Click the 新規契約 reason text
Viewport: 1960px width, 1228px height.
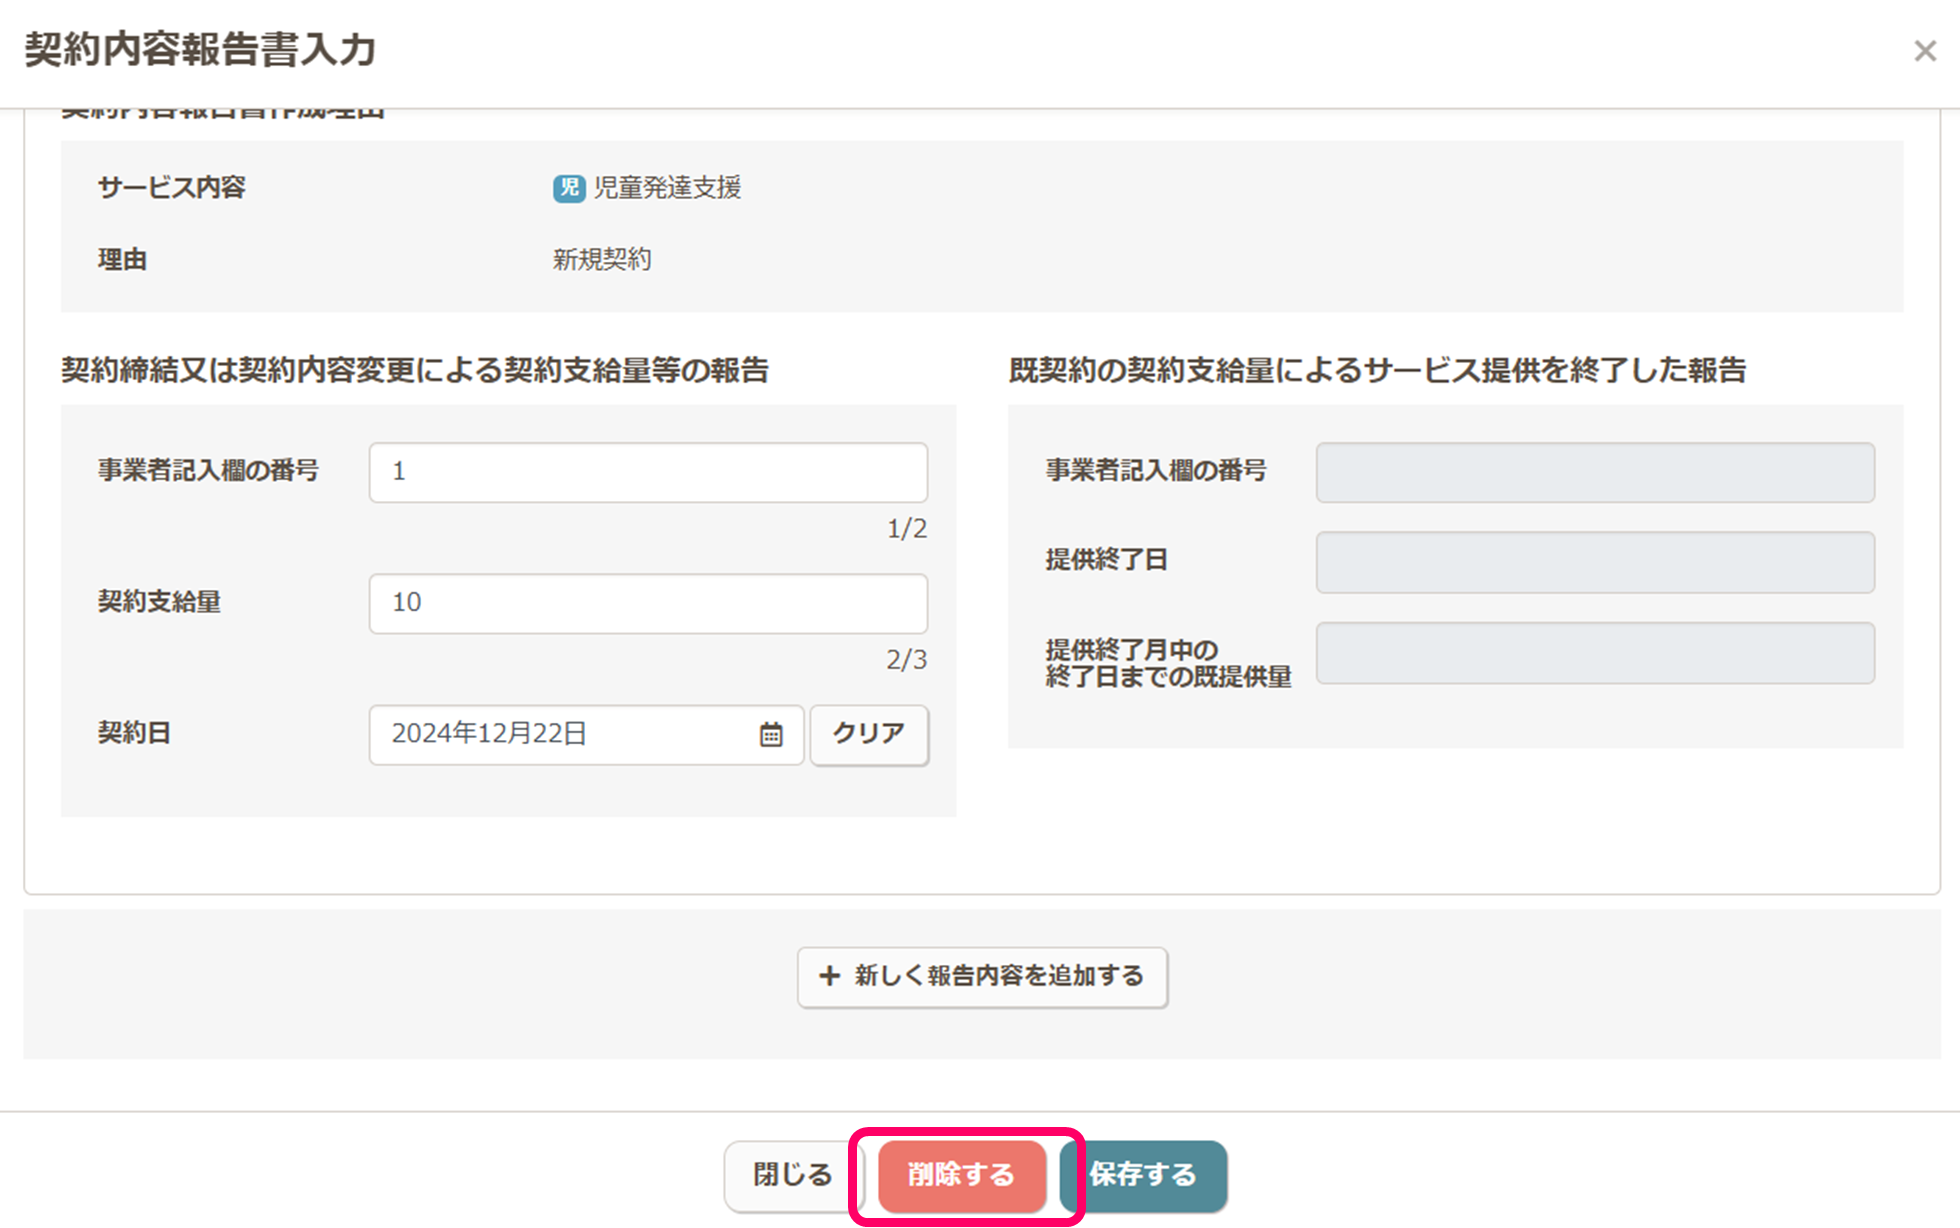tap(602, 260)
